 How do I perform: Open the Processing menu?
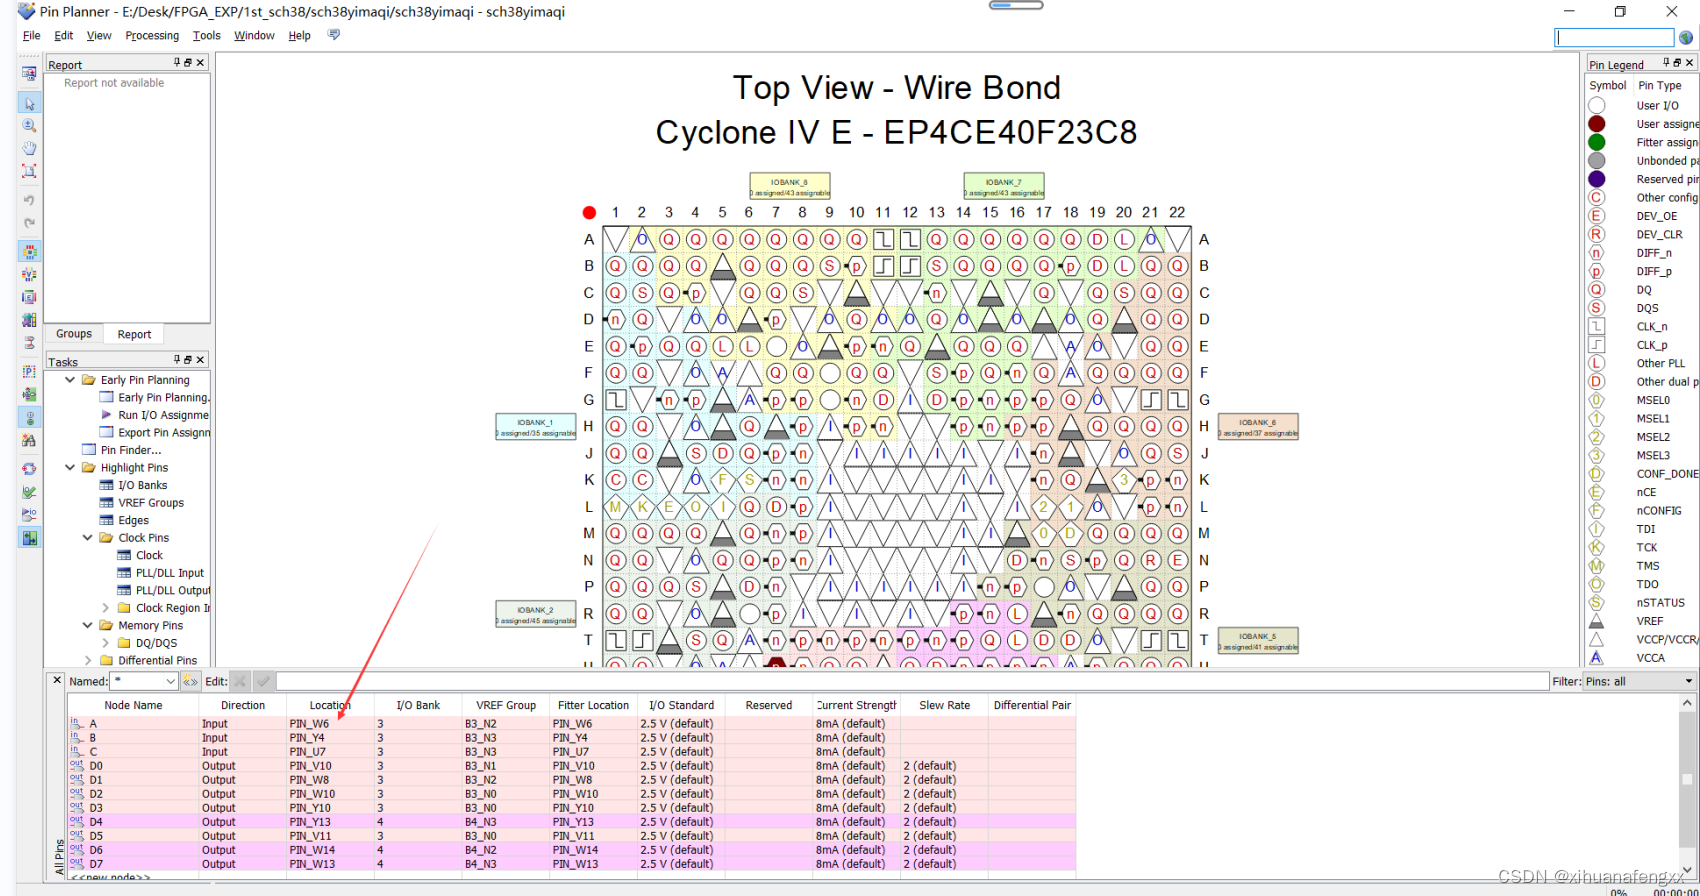coord(152,35)
